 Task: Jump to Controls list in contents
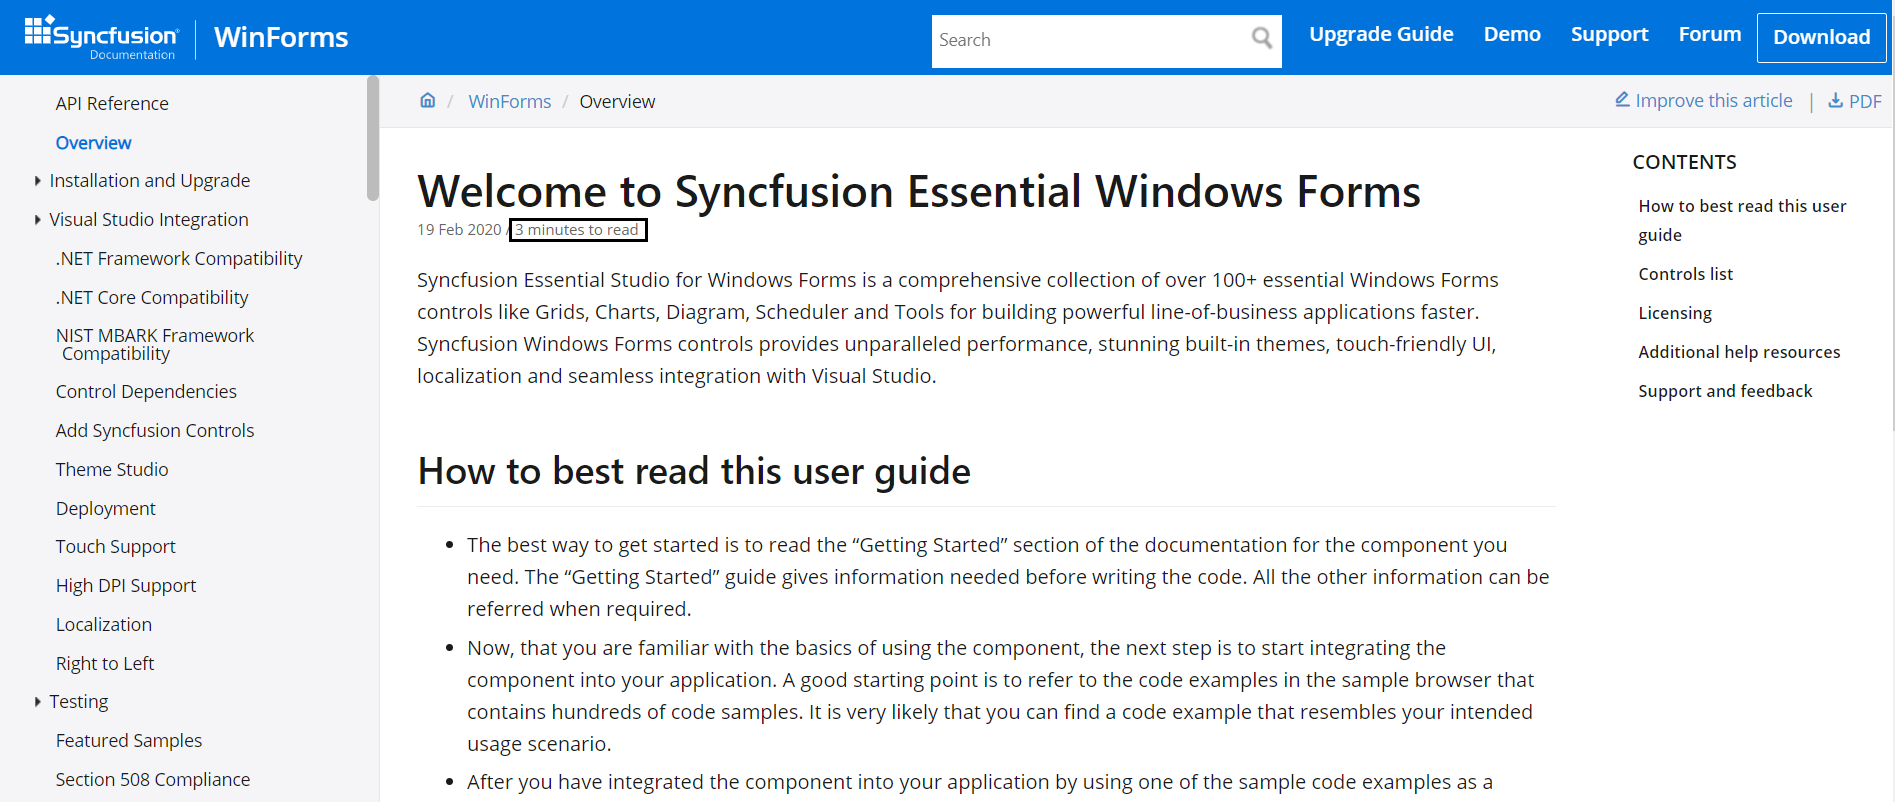(1685, 274)
